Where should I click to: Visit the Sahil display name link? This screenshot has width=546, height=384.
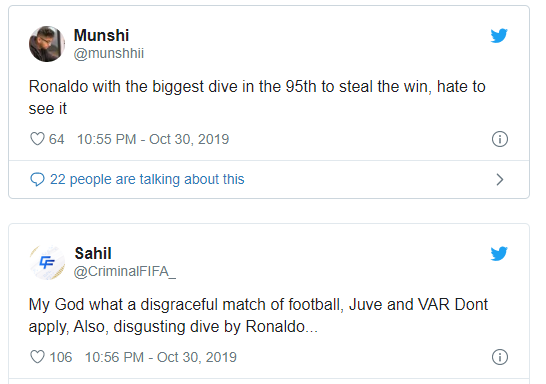pos(93,253)
